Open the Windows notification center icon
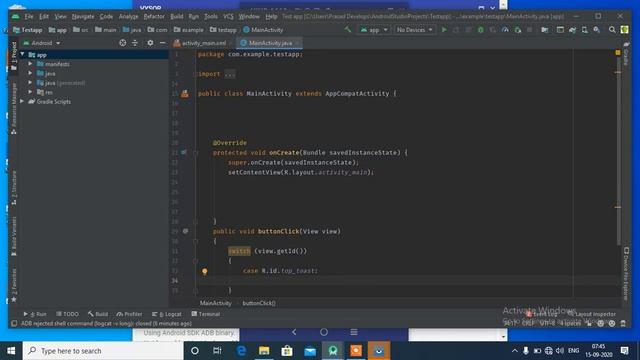 tap(624, 351)
